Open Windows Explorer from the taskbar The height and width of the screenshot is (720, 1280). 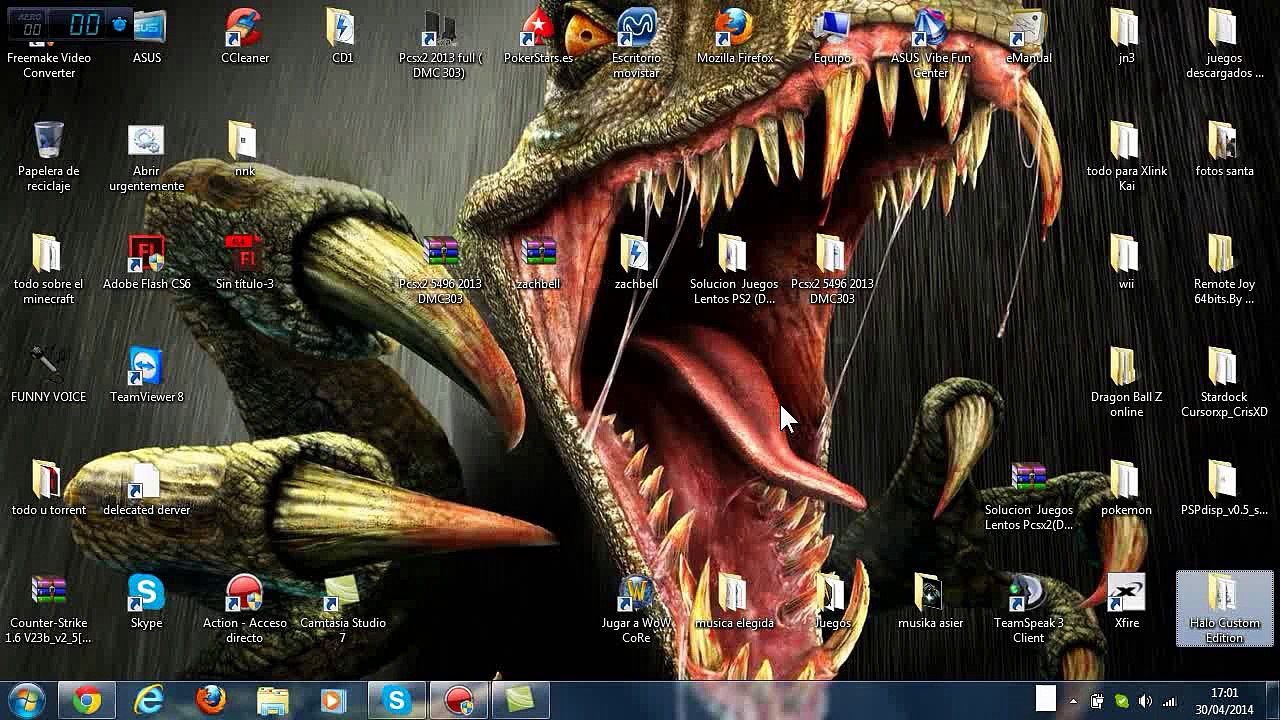click(273, 701)
